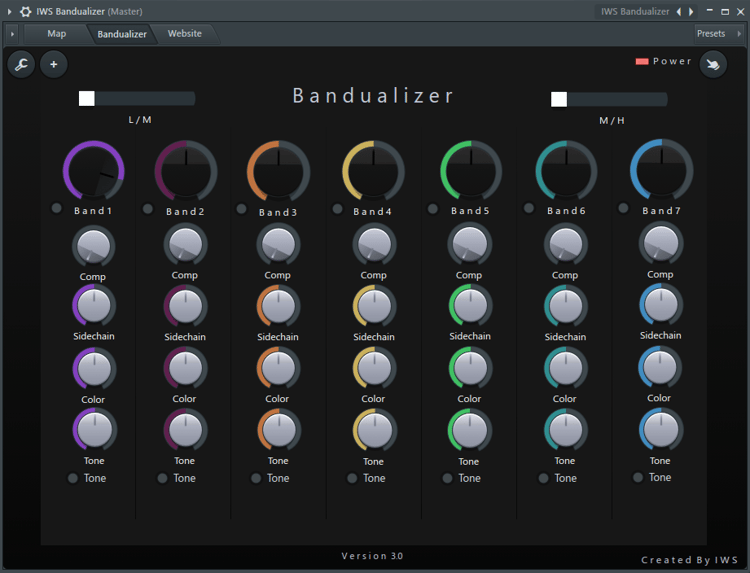Screen dimensions: 750x573
Task: Enable the Band 2 Tone radio dot
Action: (162, 478)
